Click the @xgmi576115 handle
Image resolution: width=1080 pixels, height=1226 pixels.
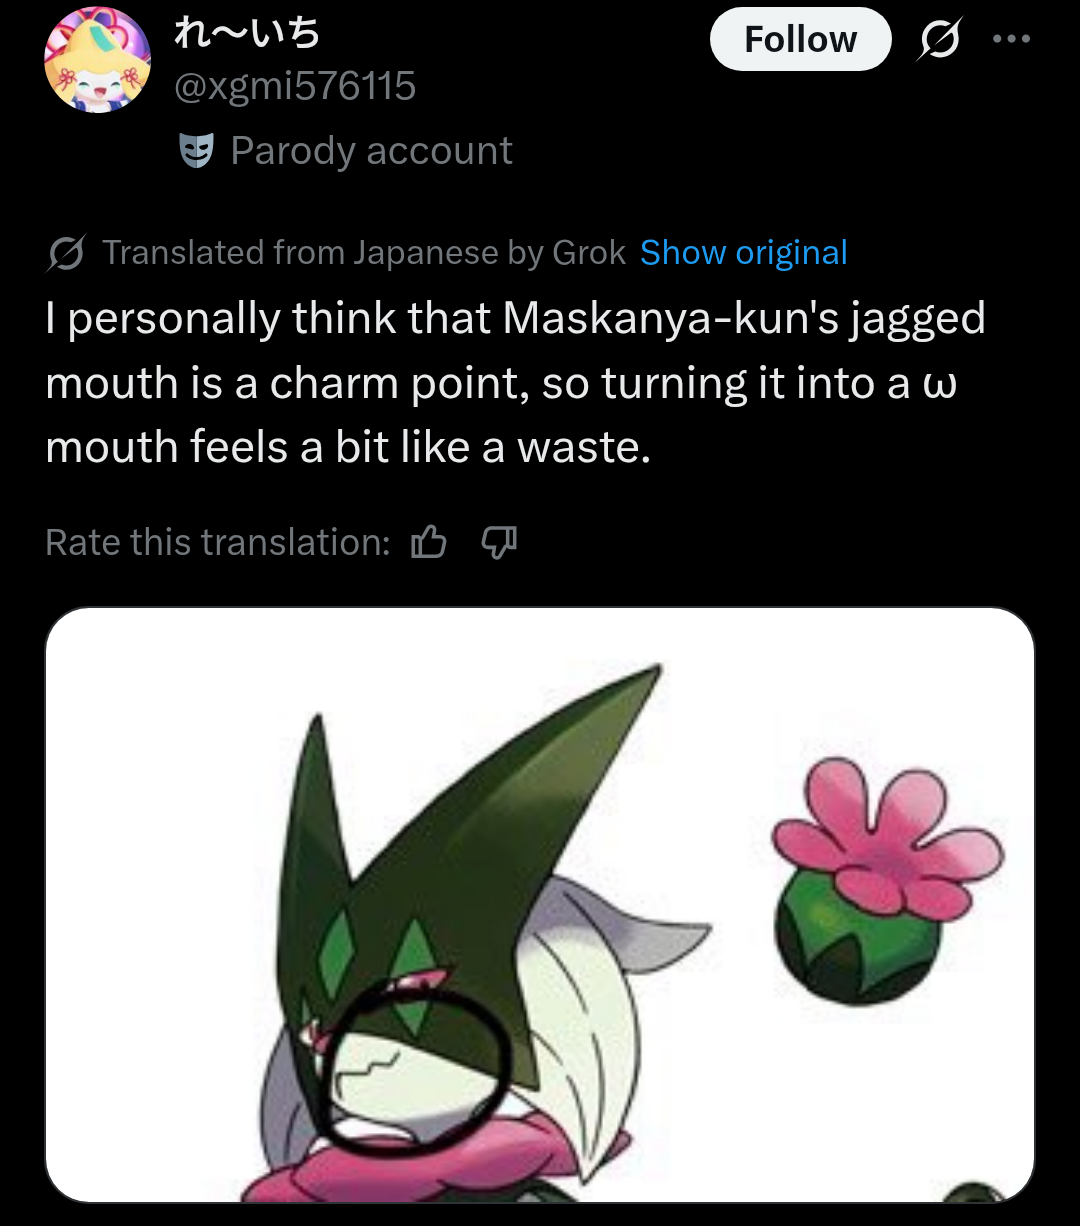pos(295,86)
